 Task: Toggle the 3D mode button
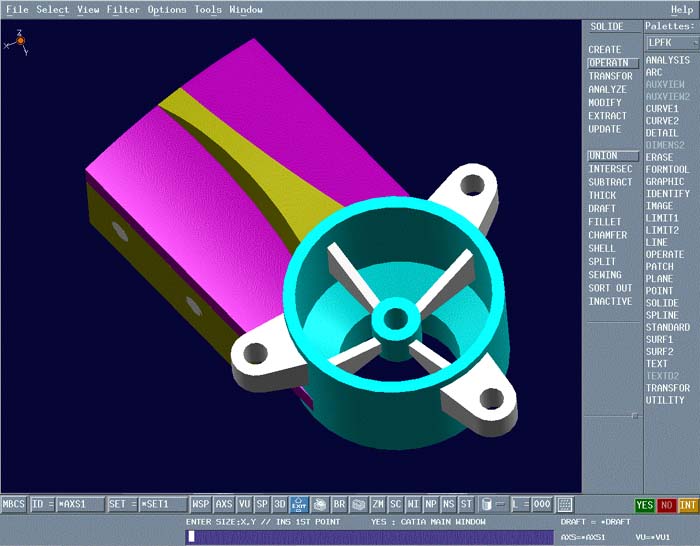coord(280,505)
